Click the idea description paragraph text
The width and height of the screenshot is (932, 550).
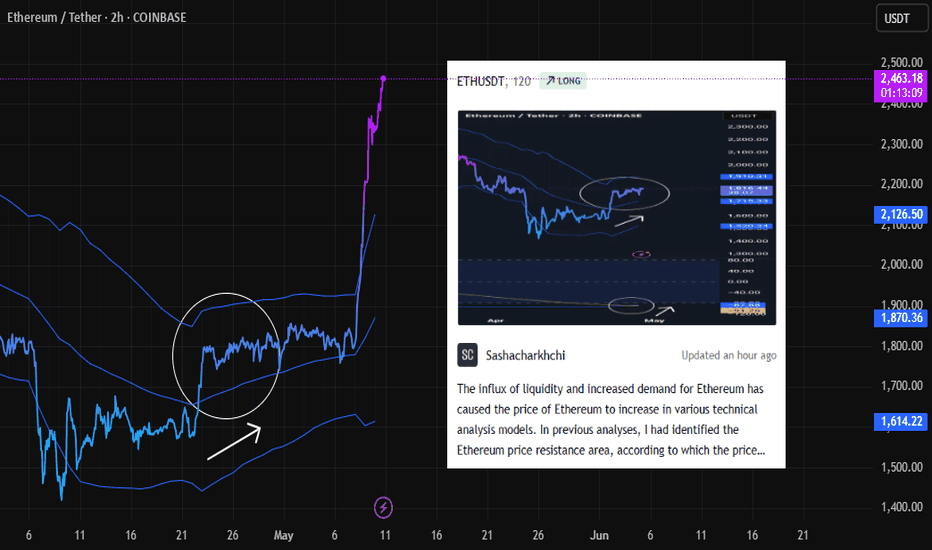[x=610, y=419]
